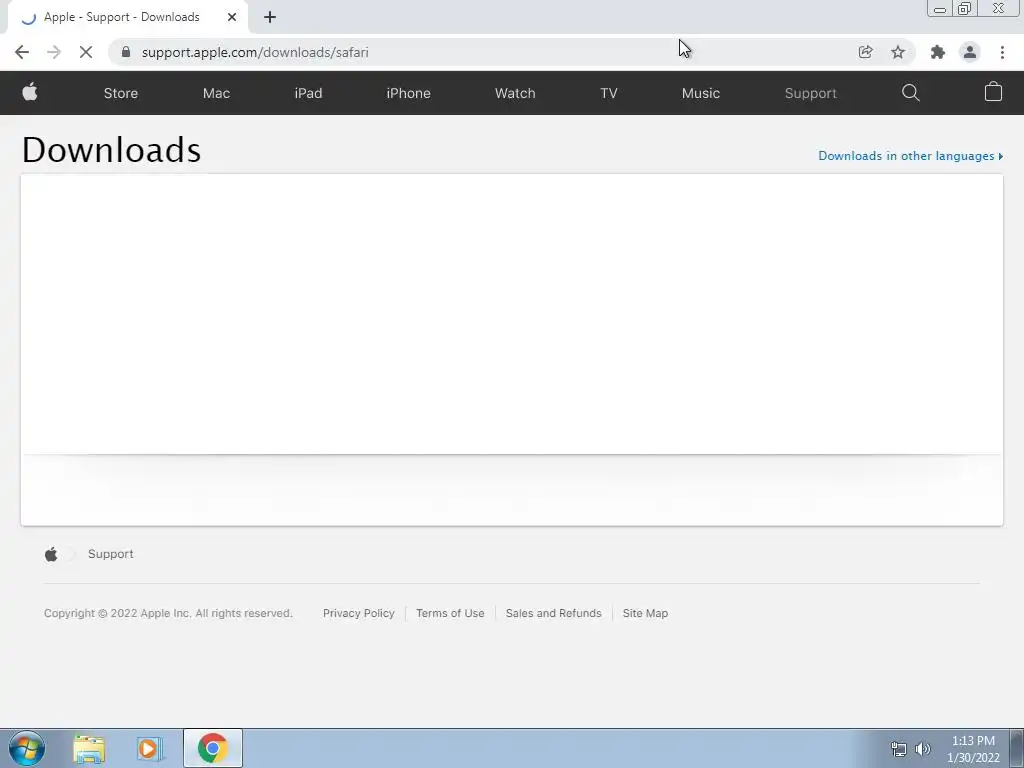Viewport: 1024px width, 768px height.
Task: Click the Downloads page heading
Action: tap(112, 150)
